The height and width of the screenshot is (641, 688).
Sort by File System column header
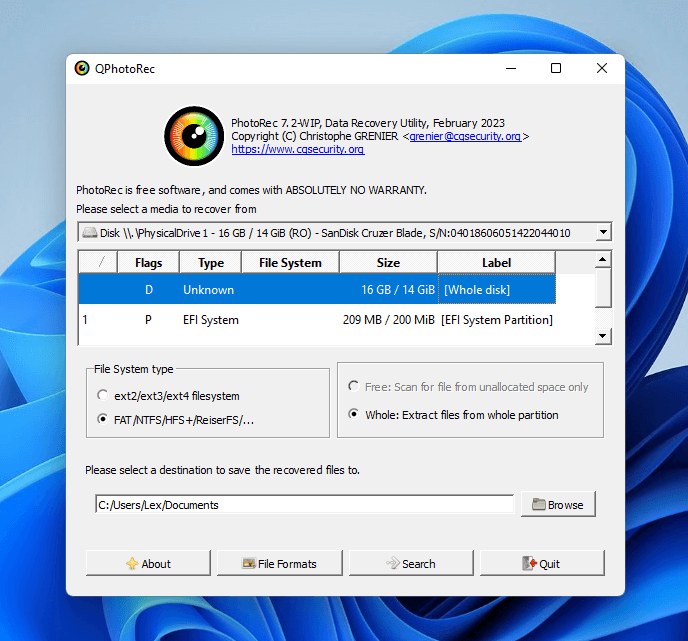[x=290, y=262]
